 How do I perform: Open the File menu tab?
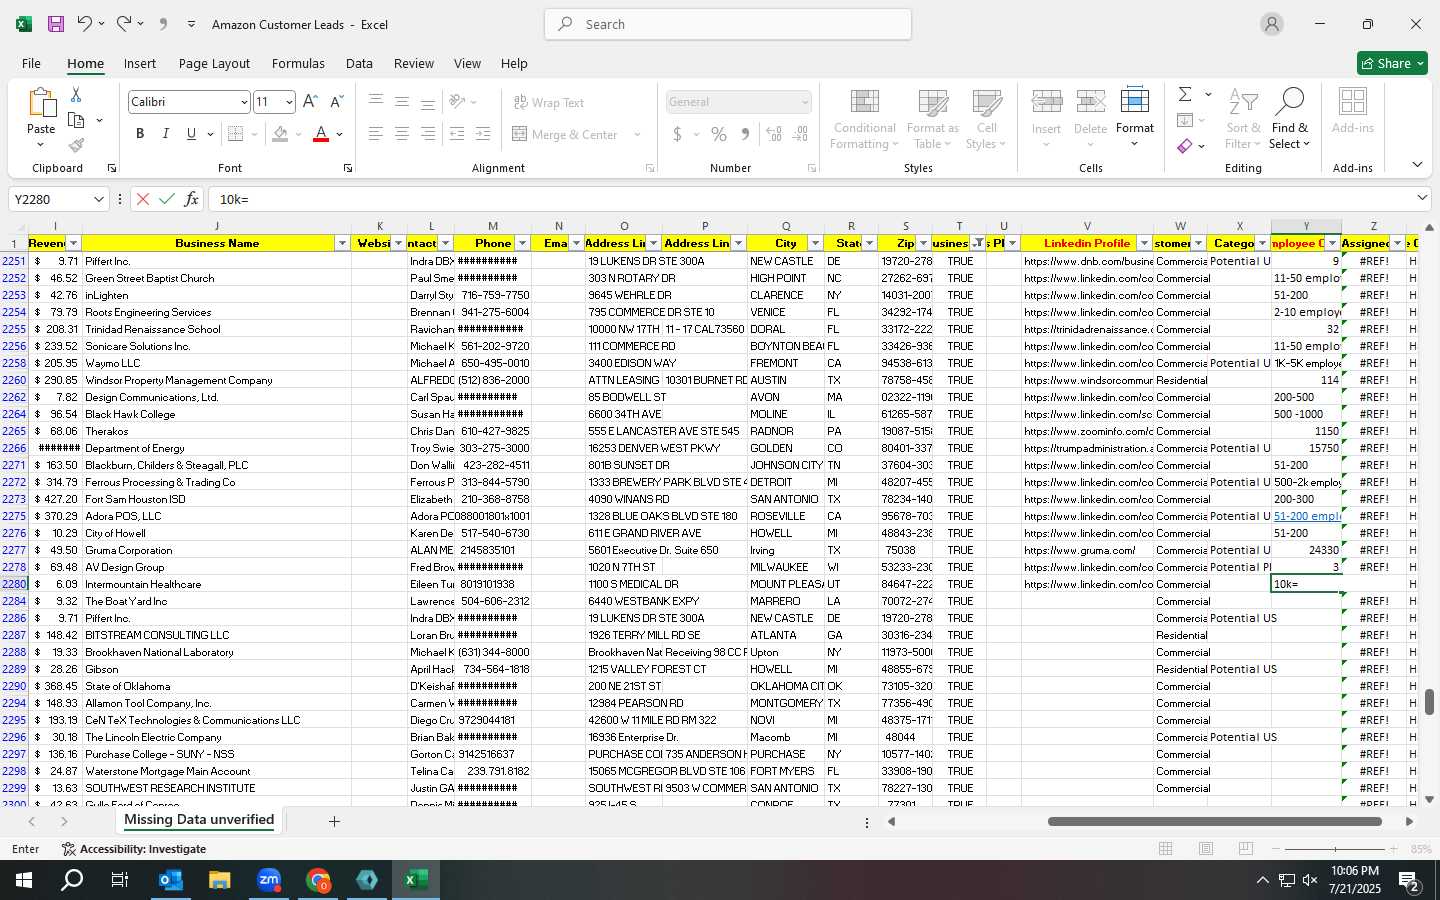[31, 63]
